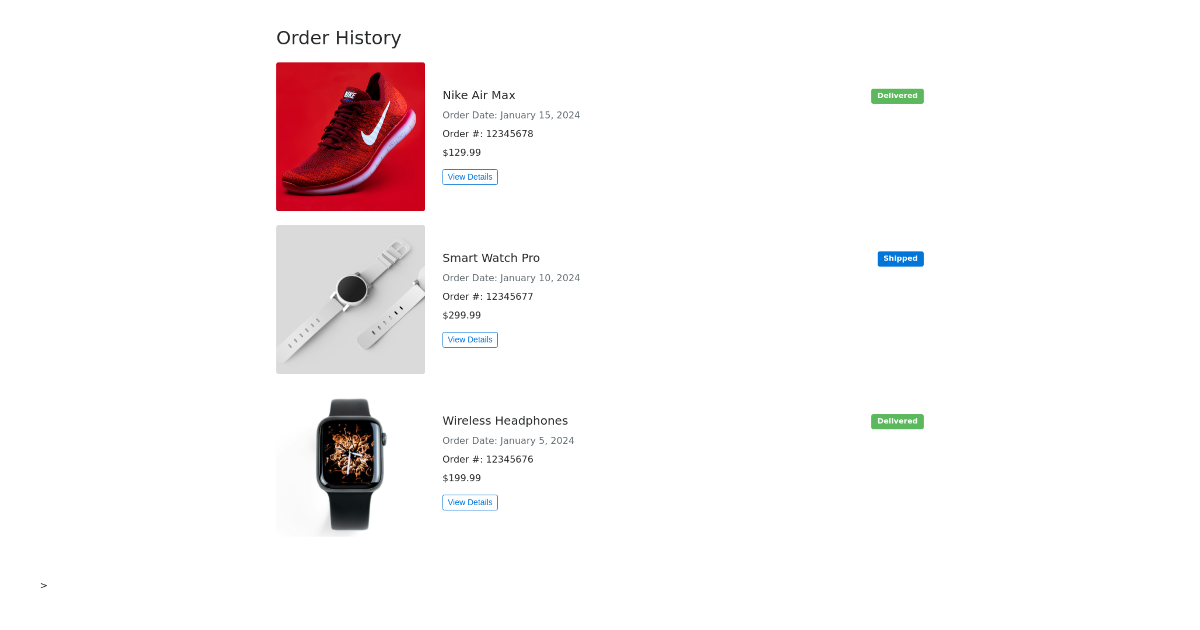This screenshot has width=1200, height=630.
Task: Expand the chevron at the bottom left
Action: pyautogui.click(x=43, y=584)
